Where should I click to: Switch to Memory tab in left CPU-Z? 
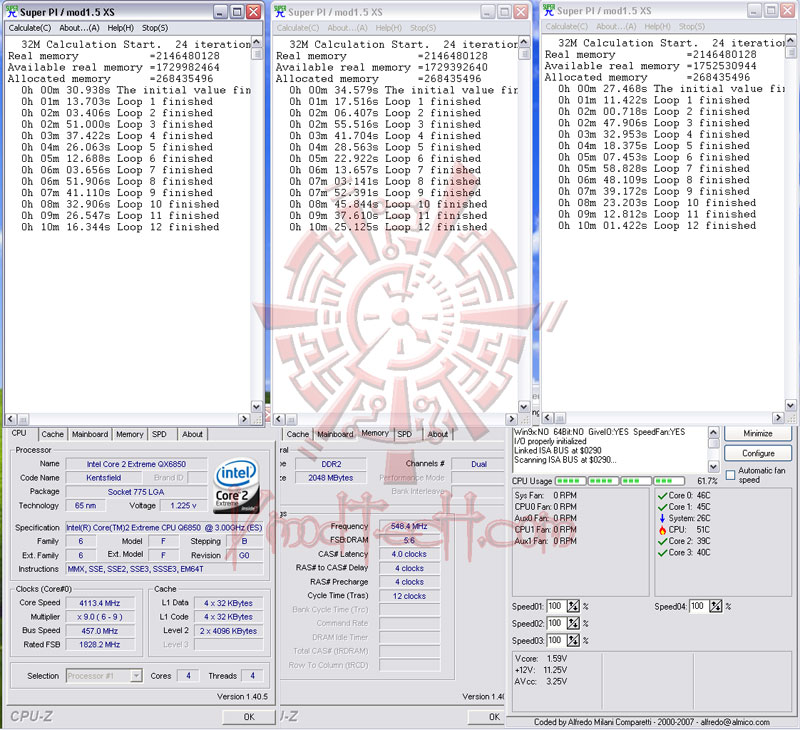[x=130, y=434]
